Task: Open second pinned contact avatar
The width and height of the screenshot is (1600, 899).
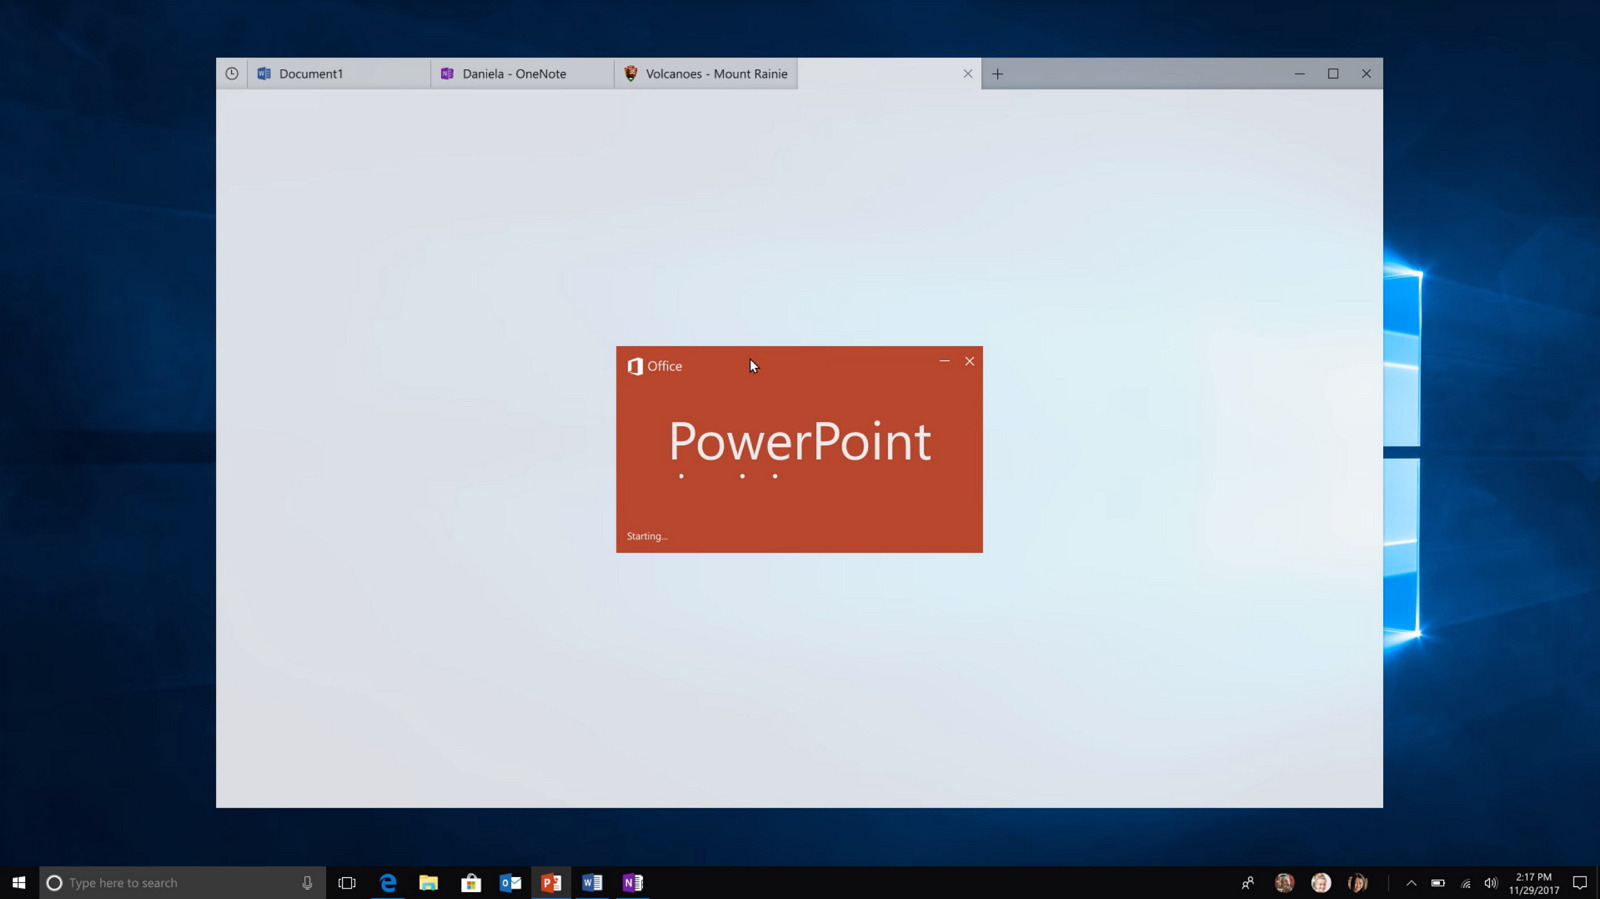Action: tap(1321, 883)
